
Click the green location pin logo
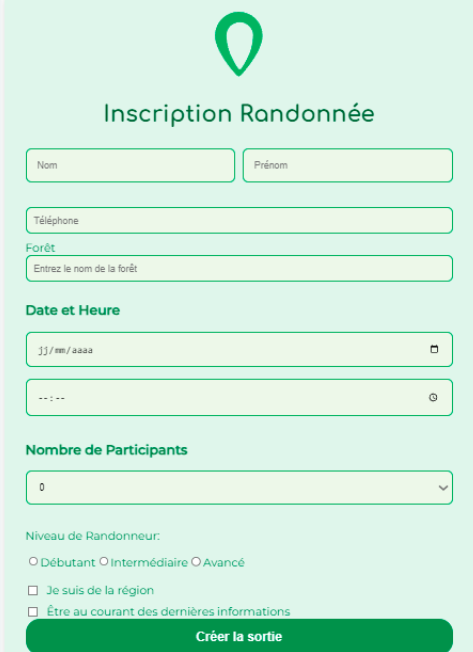[x=239, y=44]
